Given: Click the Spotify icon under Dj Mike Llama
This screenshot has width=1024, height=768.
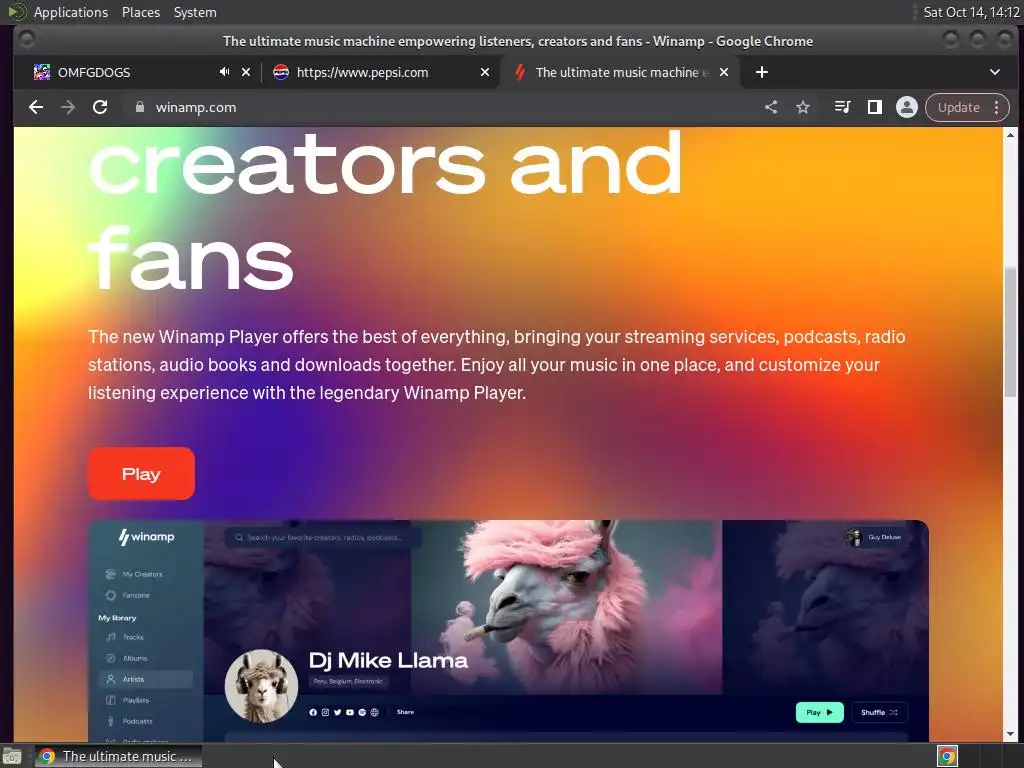Looking at the screenshot, I should click(x=362, y=712).
